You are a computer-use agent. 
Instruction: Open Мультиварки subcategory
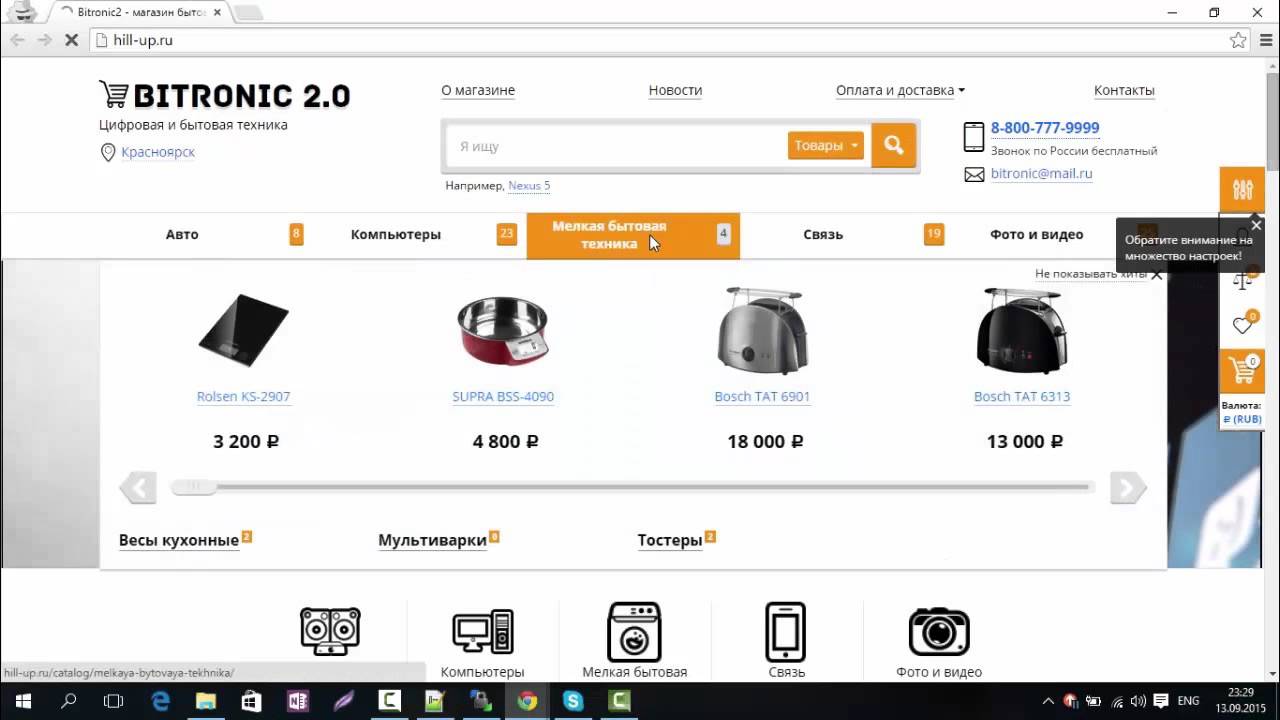tap(432, 540)
